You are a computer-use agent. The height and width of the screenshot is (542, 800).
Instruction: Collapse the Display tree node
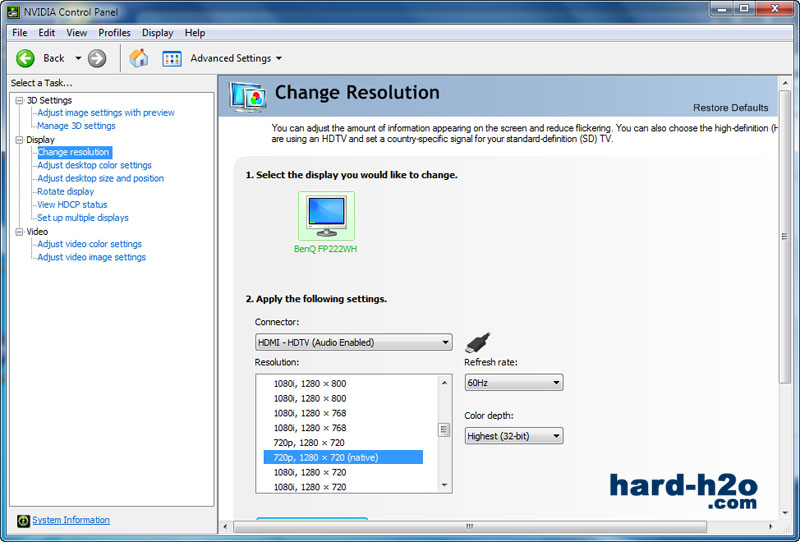(19, 140)
